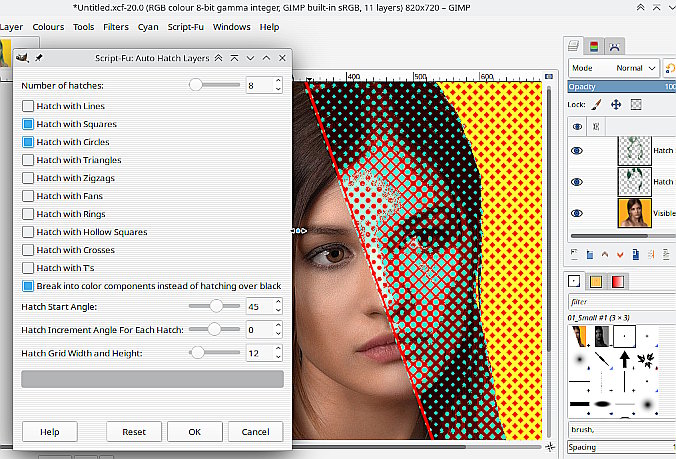
Task: Raise the layer with the up arrow icon
Action: [x=605, y=255]
